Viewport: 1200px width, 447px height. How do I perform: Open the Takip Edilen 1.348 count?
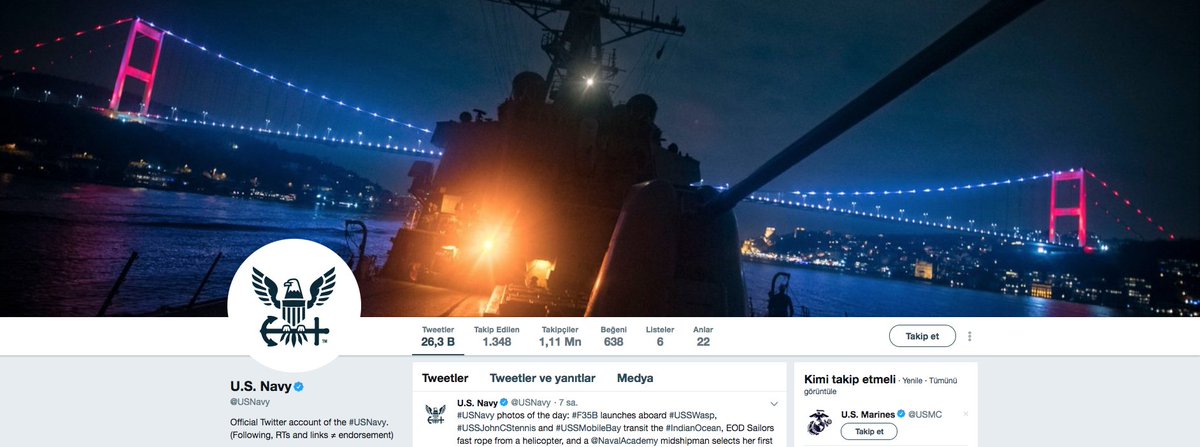(x=496, y=336)
